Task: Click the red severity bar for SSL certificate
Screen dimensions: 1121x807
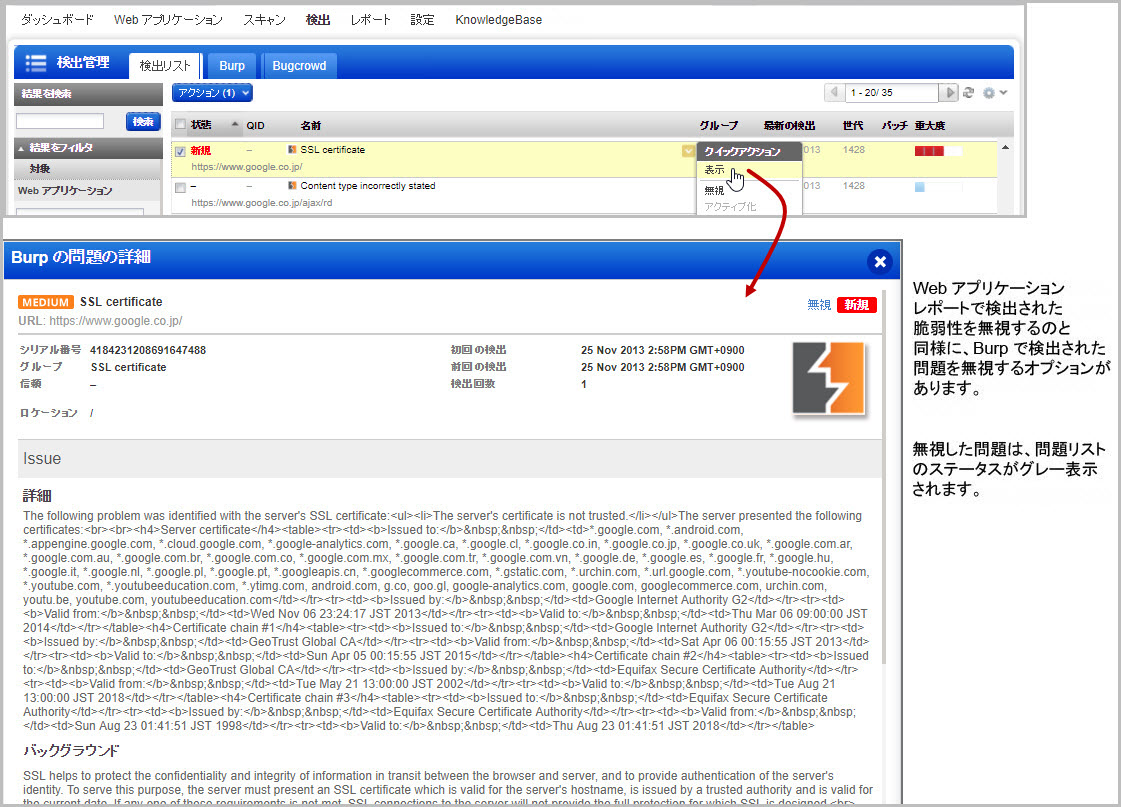Action: [929, 151]
